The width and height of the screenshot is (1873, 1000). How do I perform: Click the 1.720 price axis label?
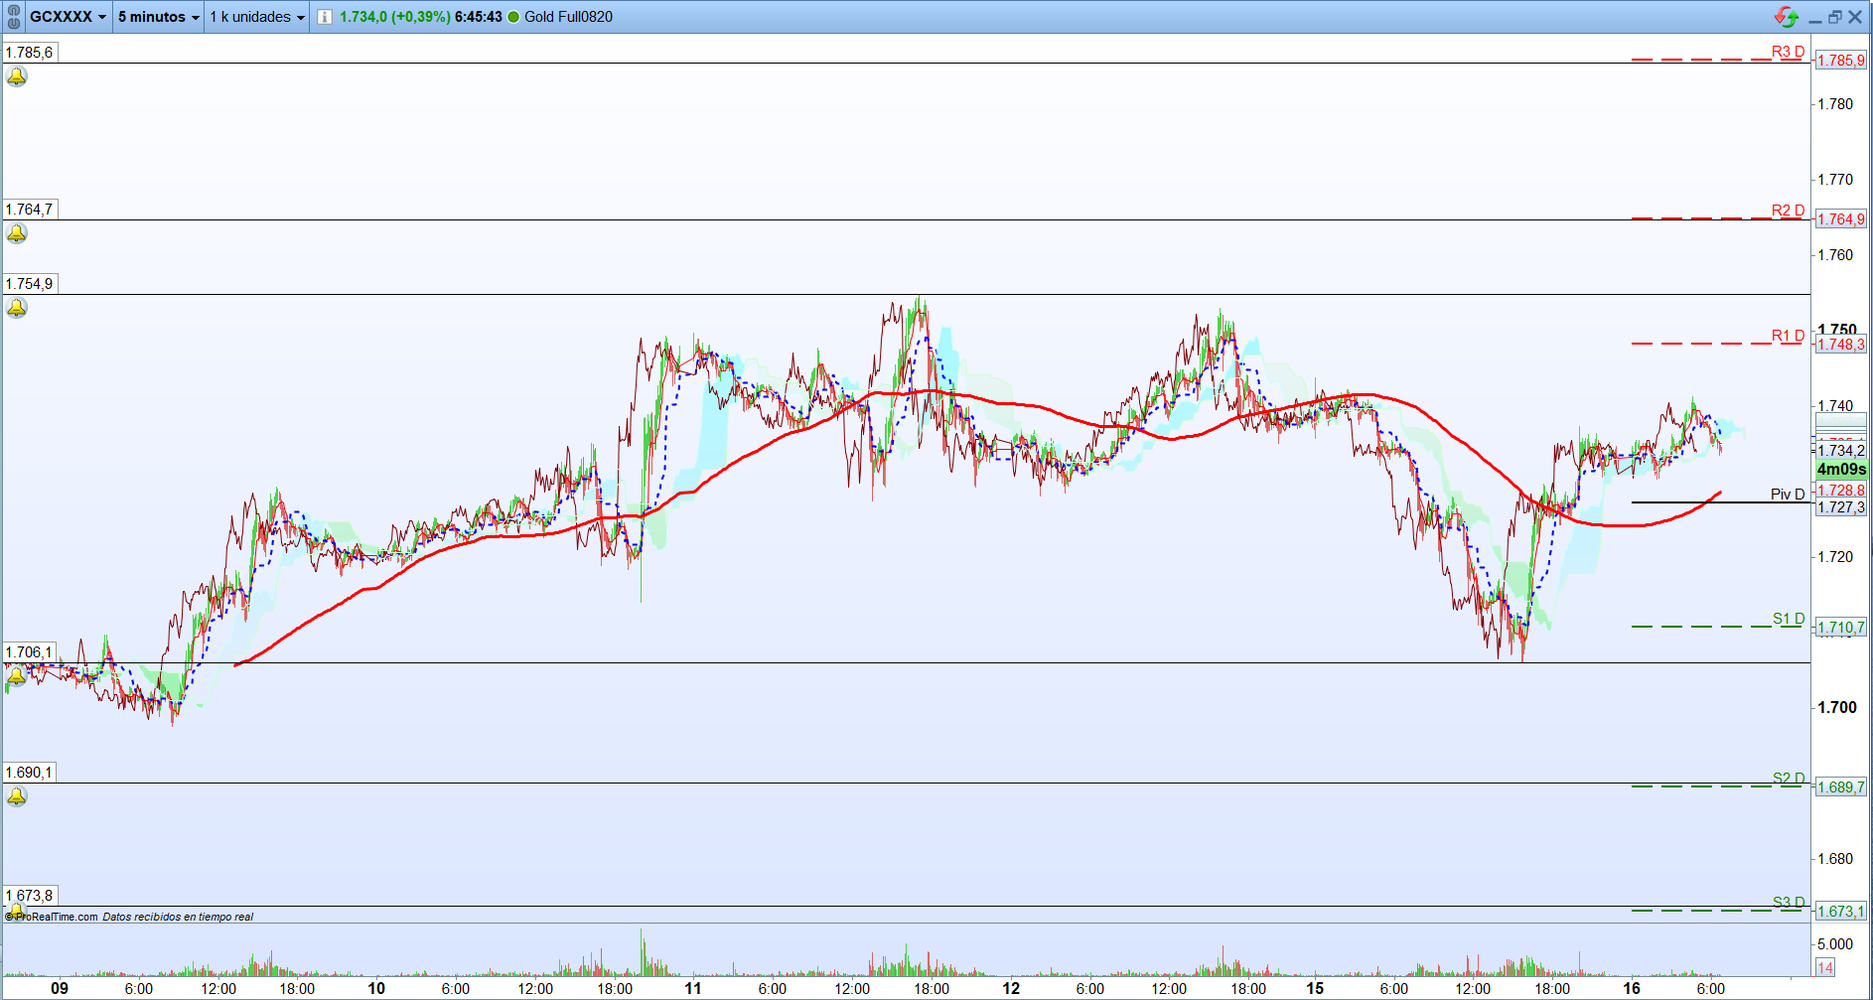1835,557
